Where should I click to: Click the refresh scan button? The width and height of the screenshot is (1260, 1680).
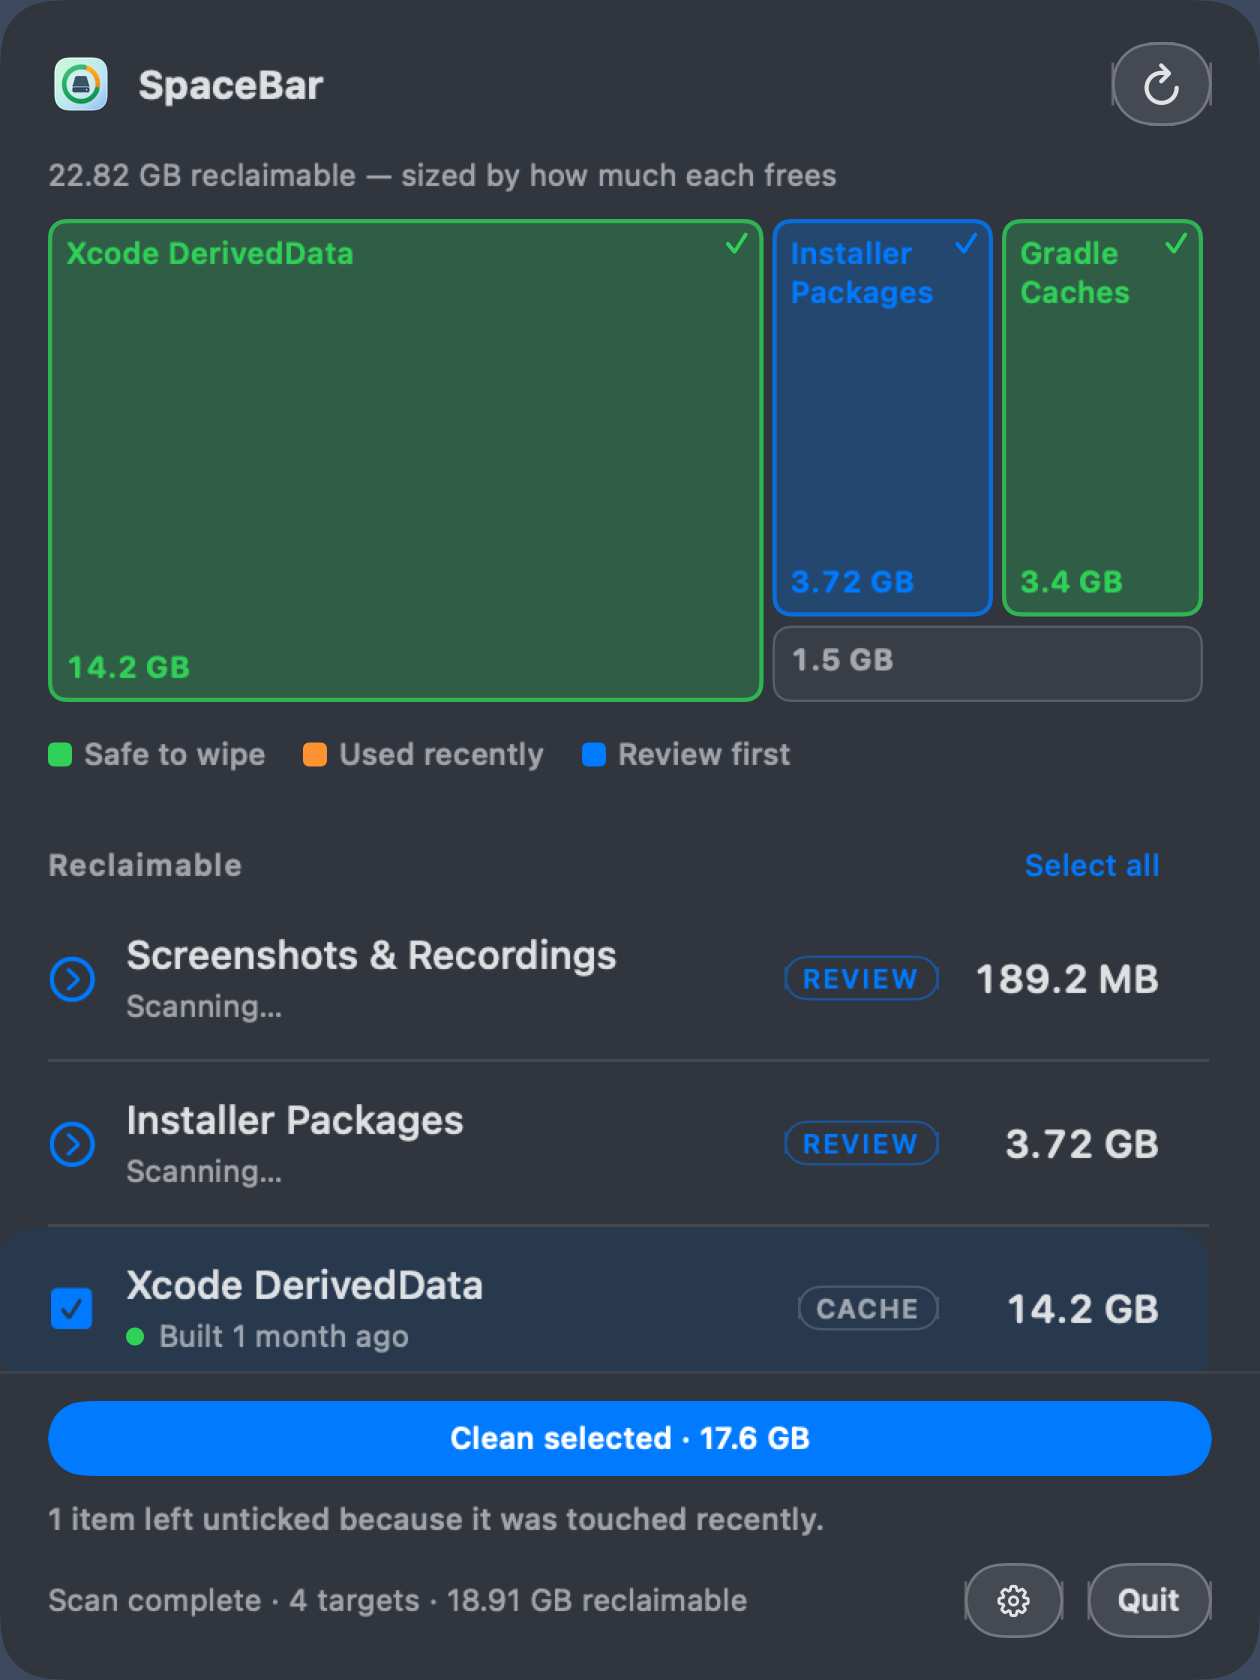pyautogui.click(x=1161, y=84)
